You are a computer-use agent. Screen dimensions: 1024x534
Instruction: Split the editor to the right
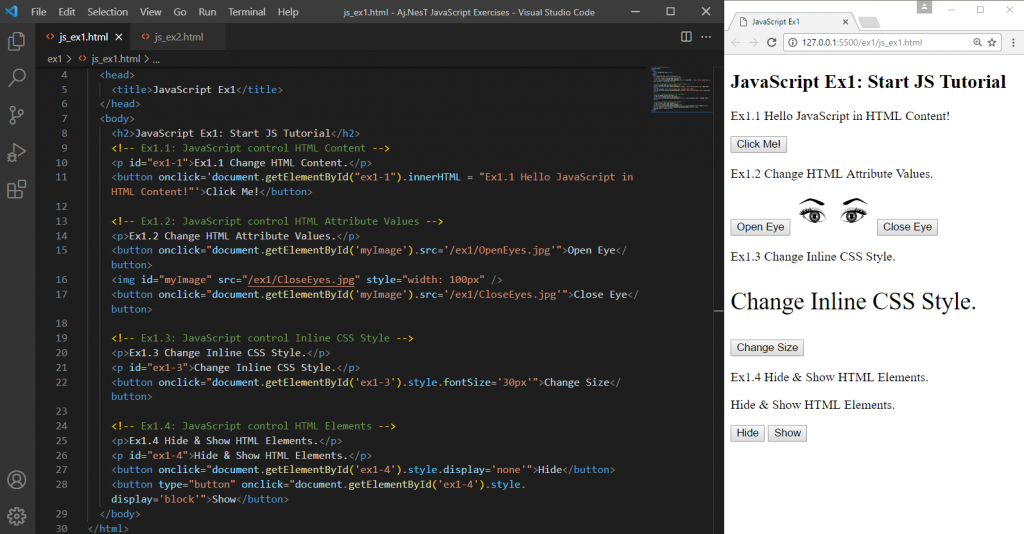[x=686, y=37]
